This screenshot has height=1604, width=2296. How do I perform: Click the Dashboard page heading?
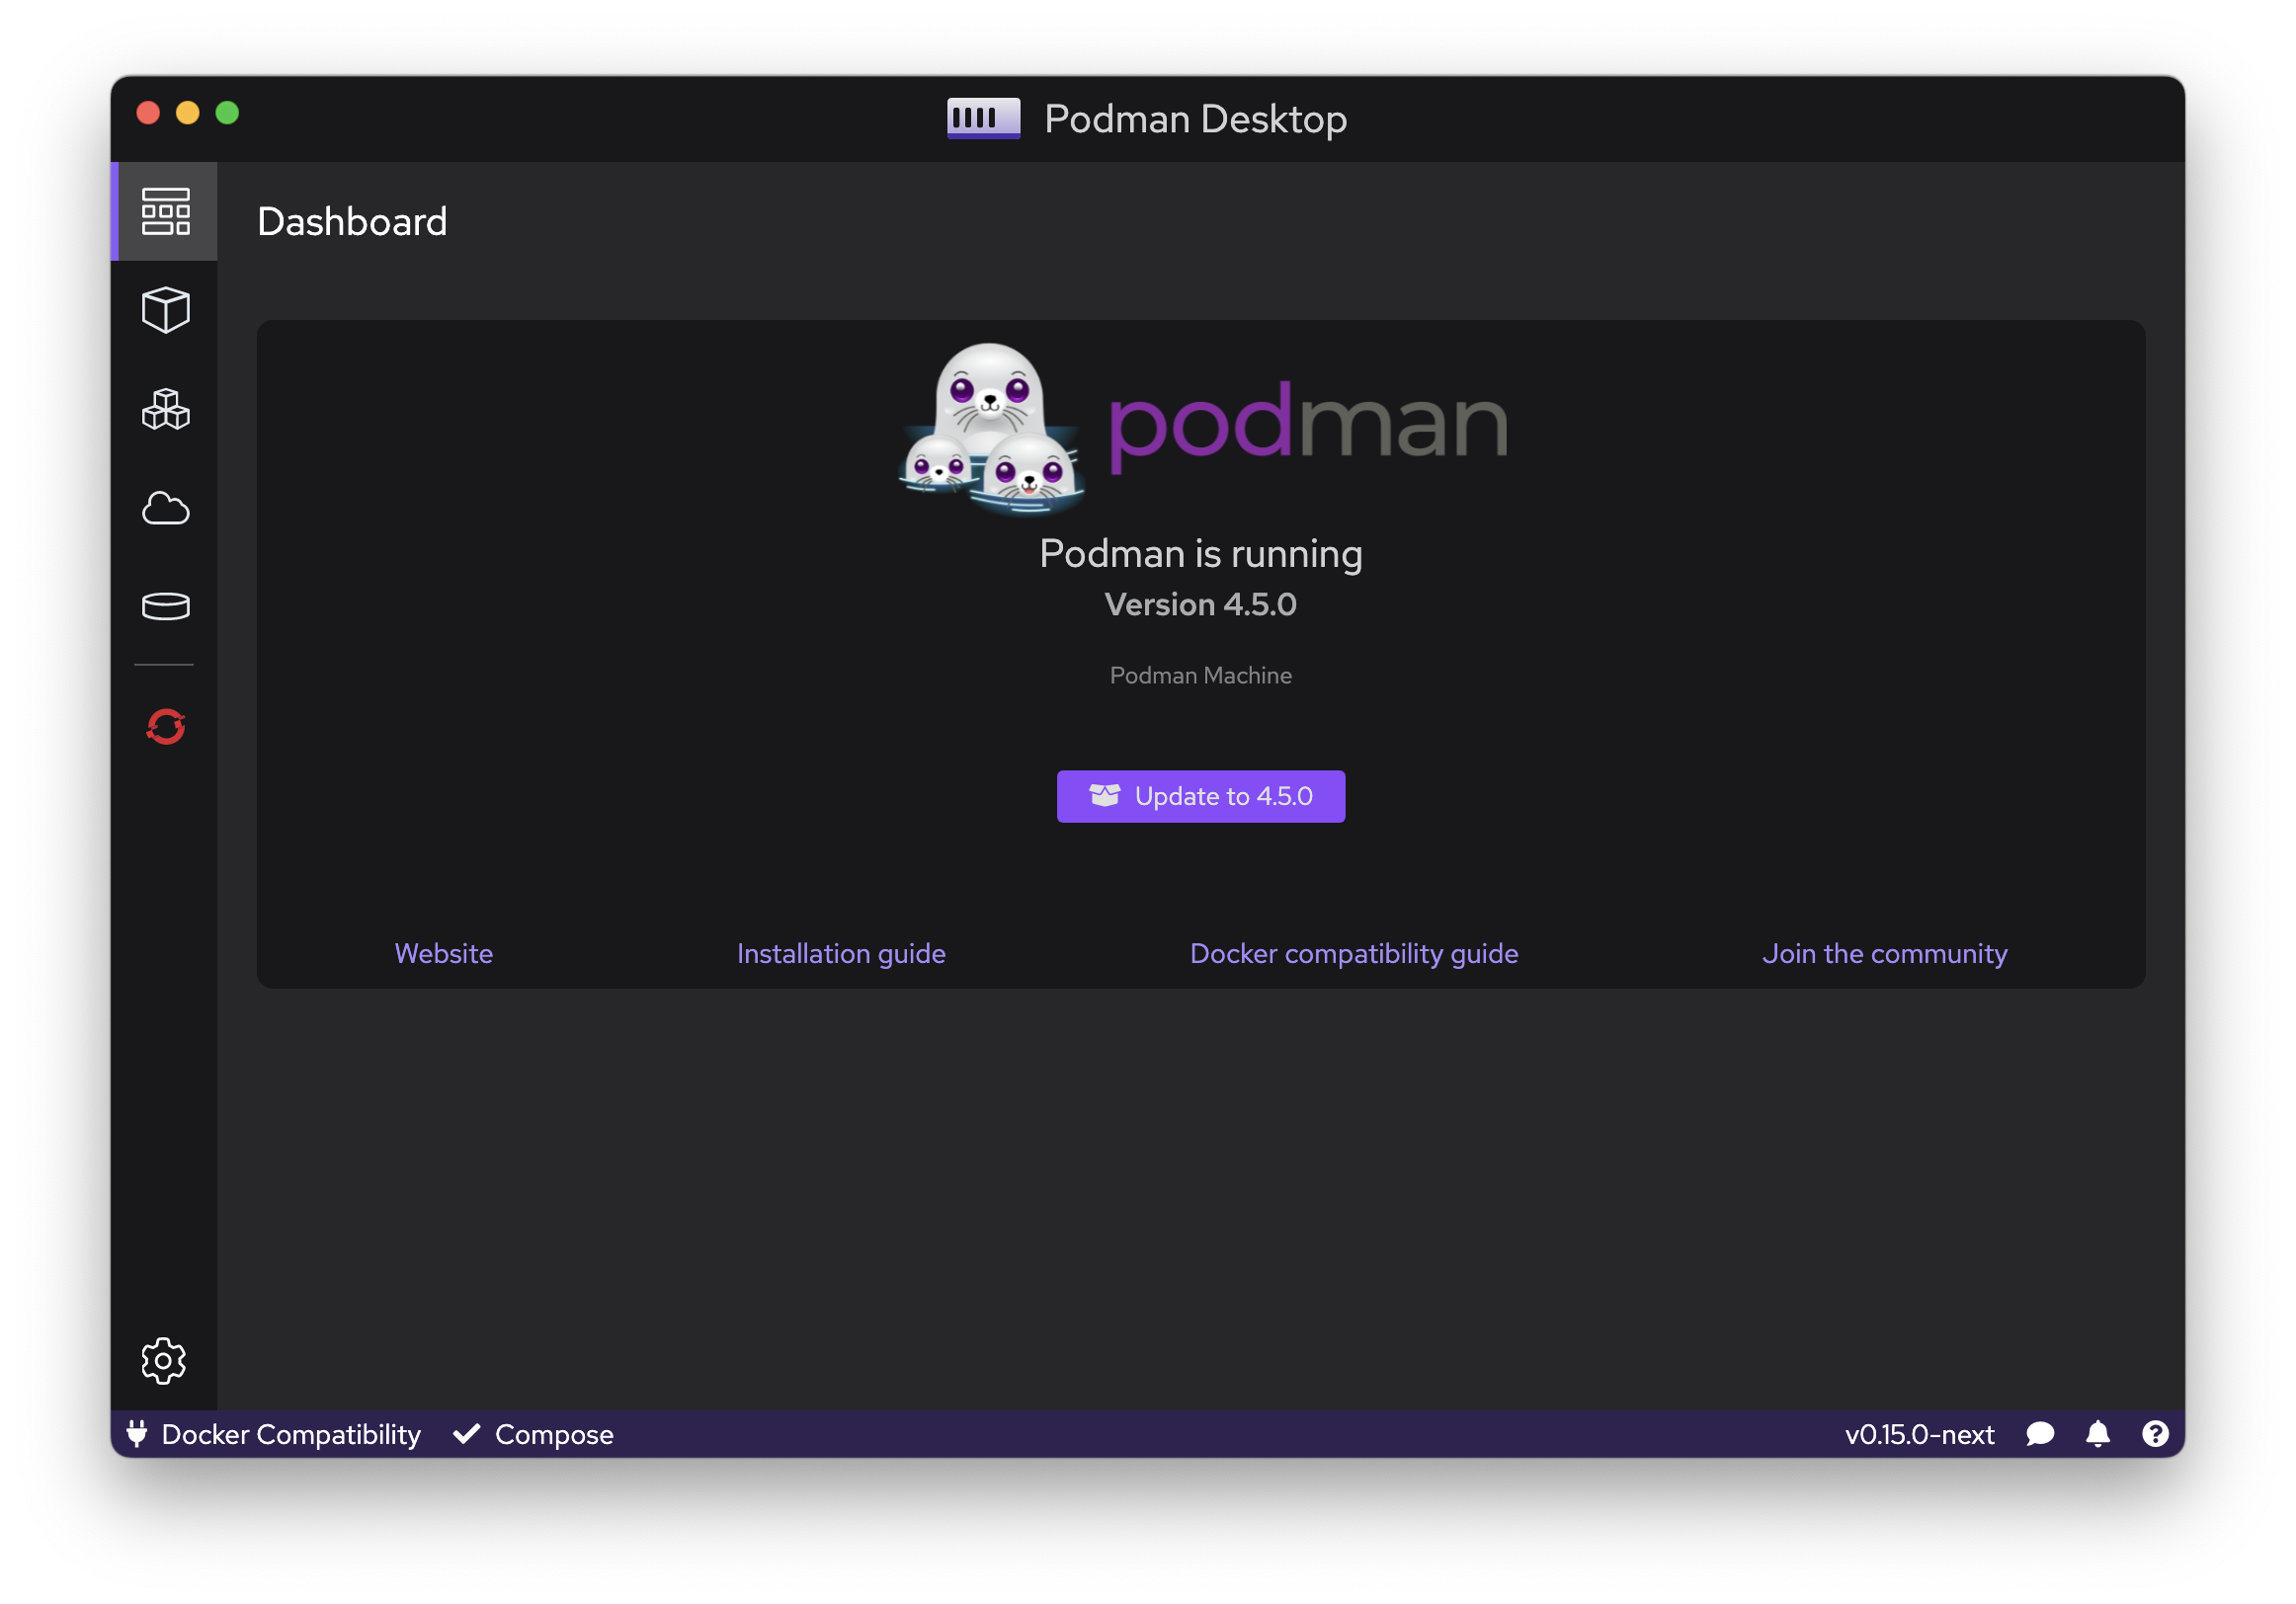[x=352, y=221]
